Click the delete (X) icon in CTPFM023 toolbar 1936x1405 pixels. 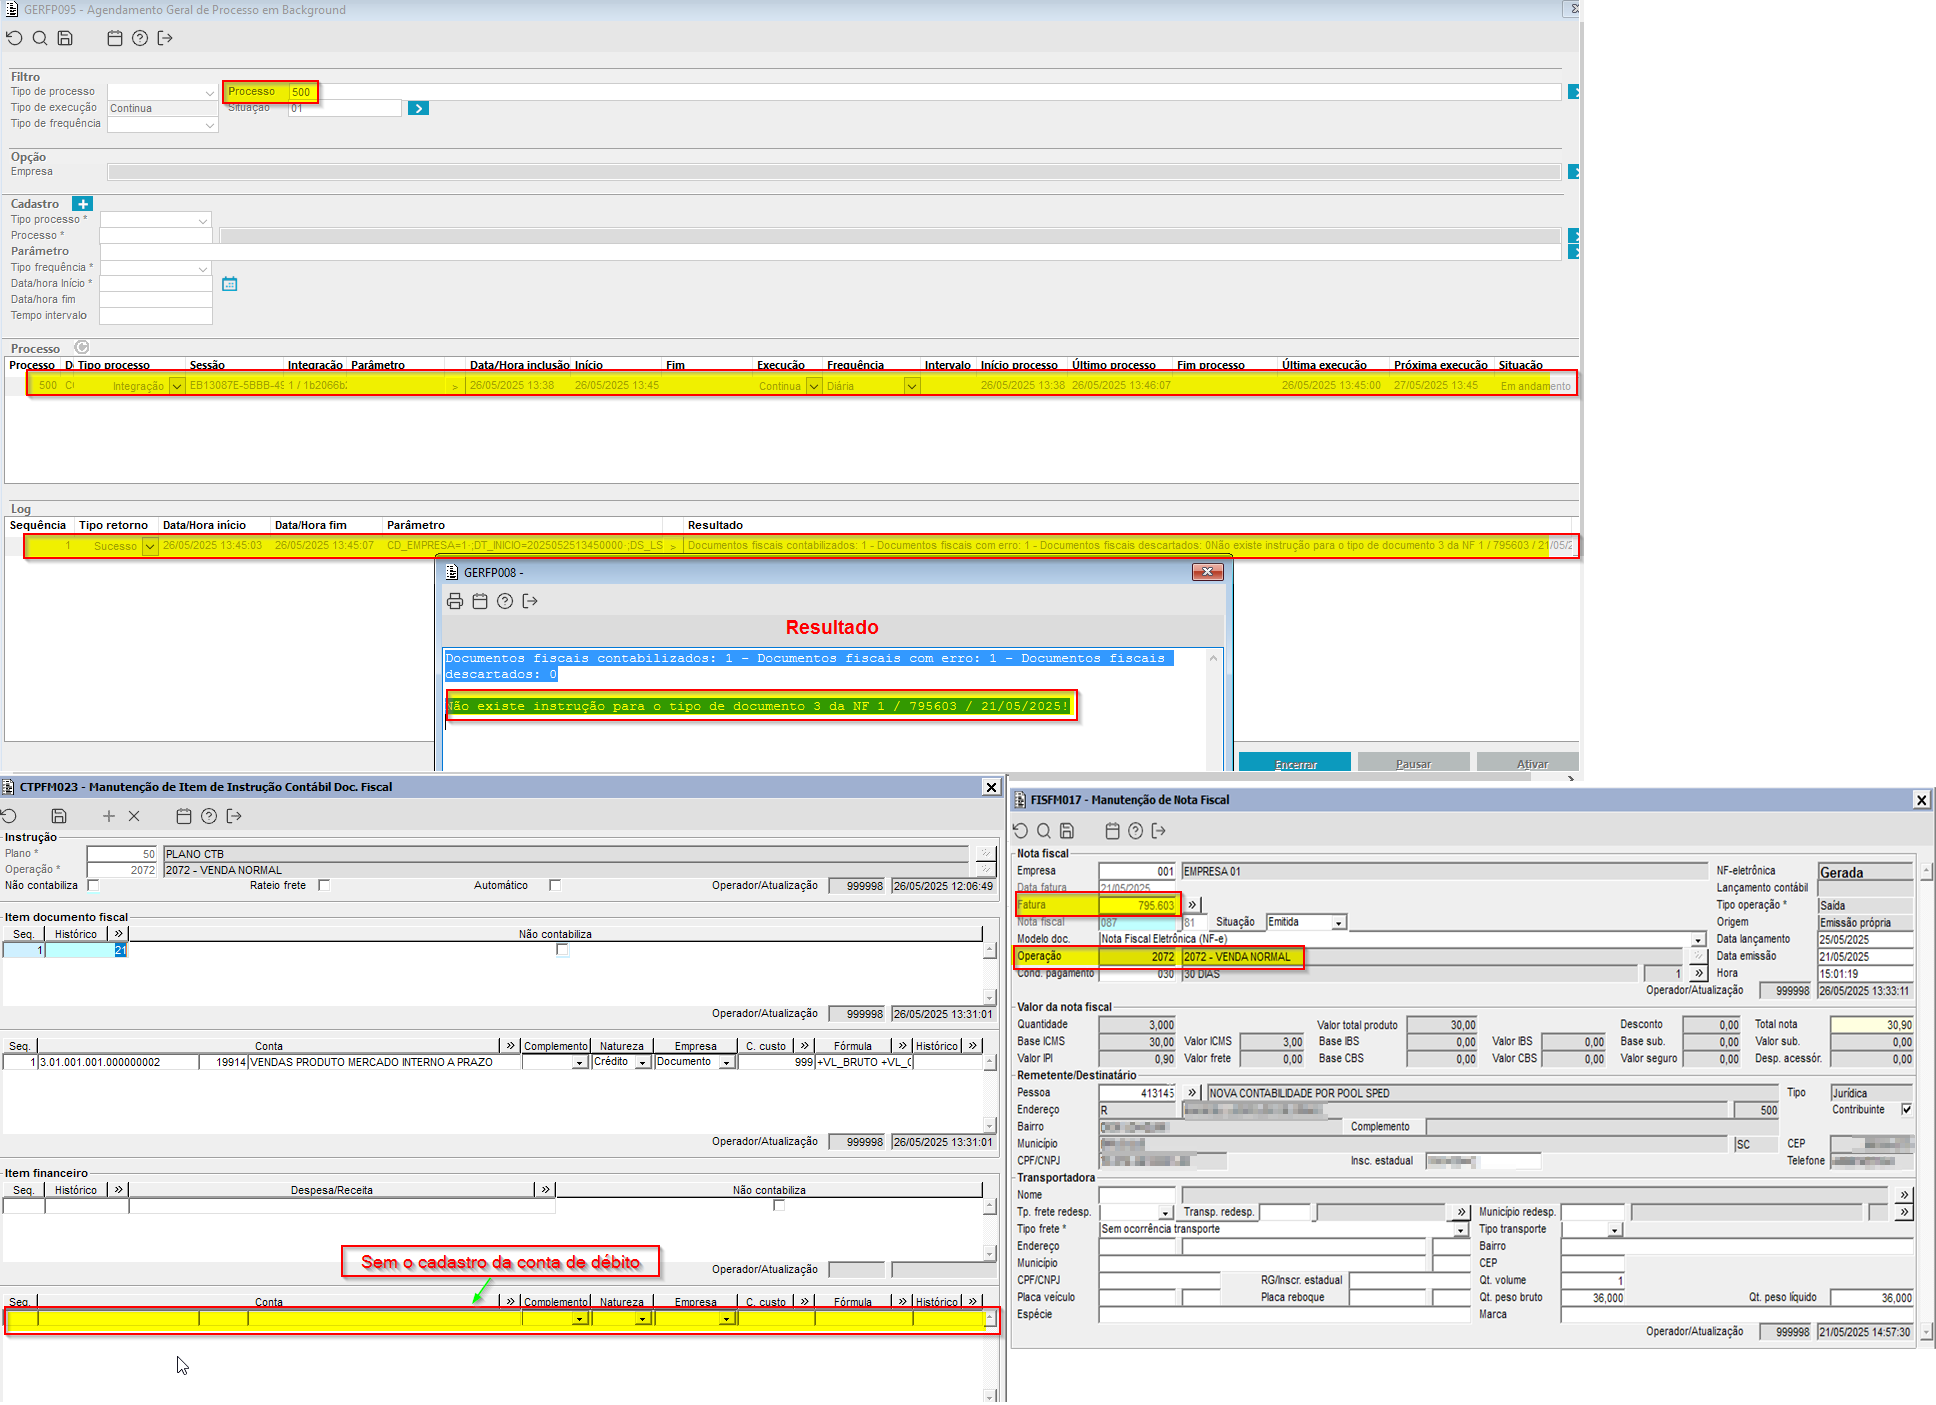click(x=134, y=816)
